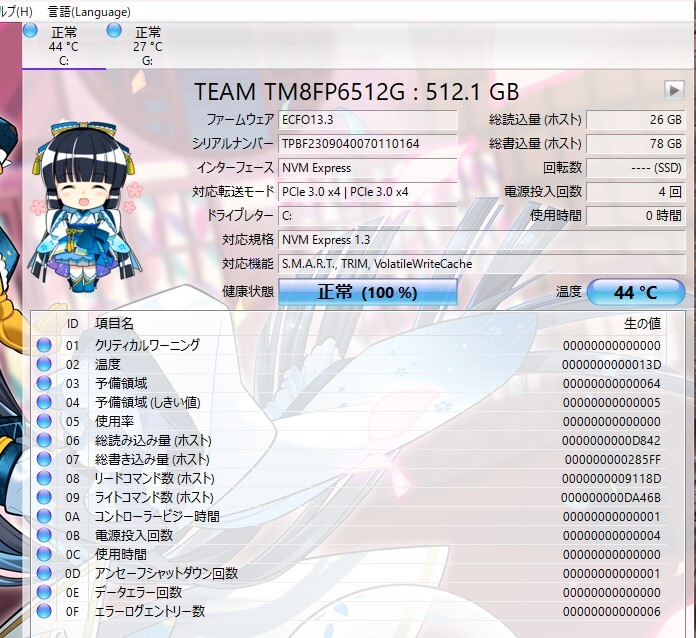The width and height of the screenshot is (696, 638).
Task: Select the 温度 row raw value 000000000013D
Action: (x=612, y=365)
